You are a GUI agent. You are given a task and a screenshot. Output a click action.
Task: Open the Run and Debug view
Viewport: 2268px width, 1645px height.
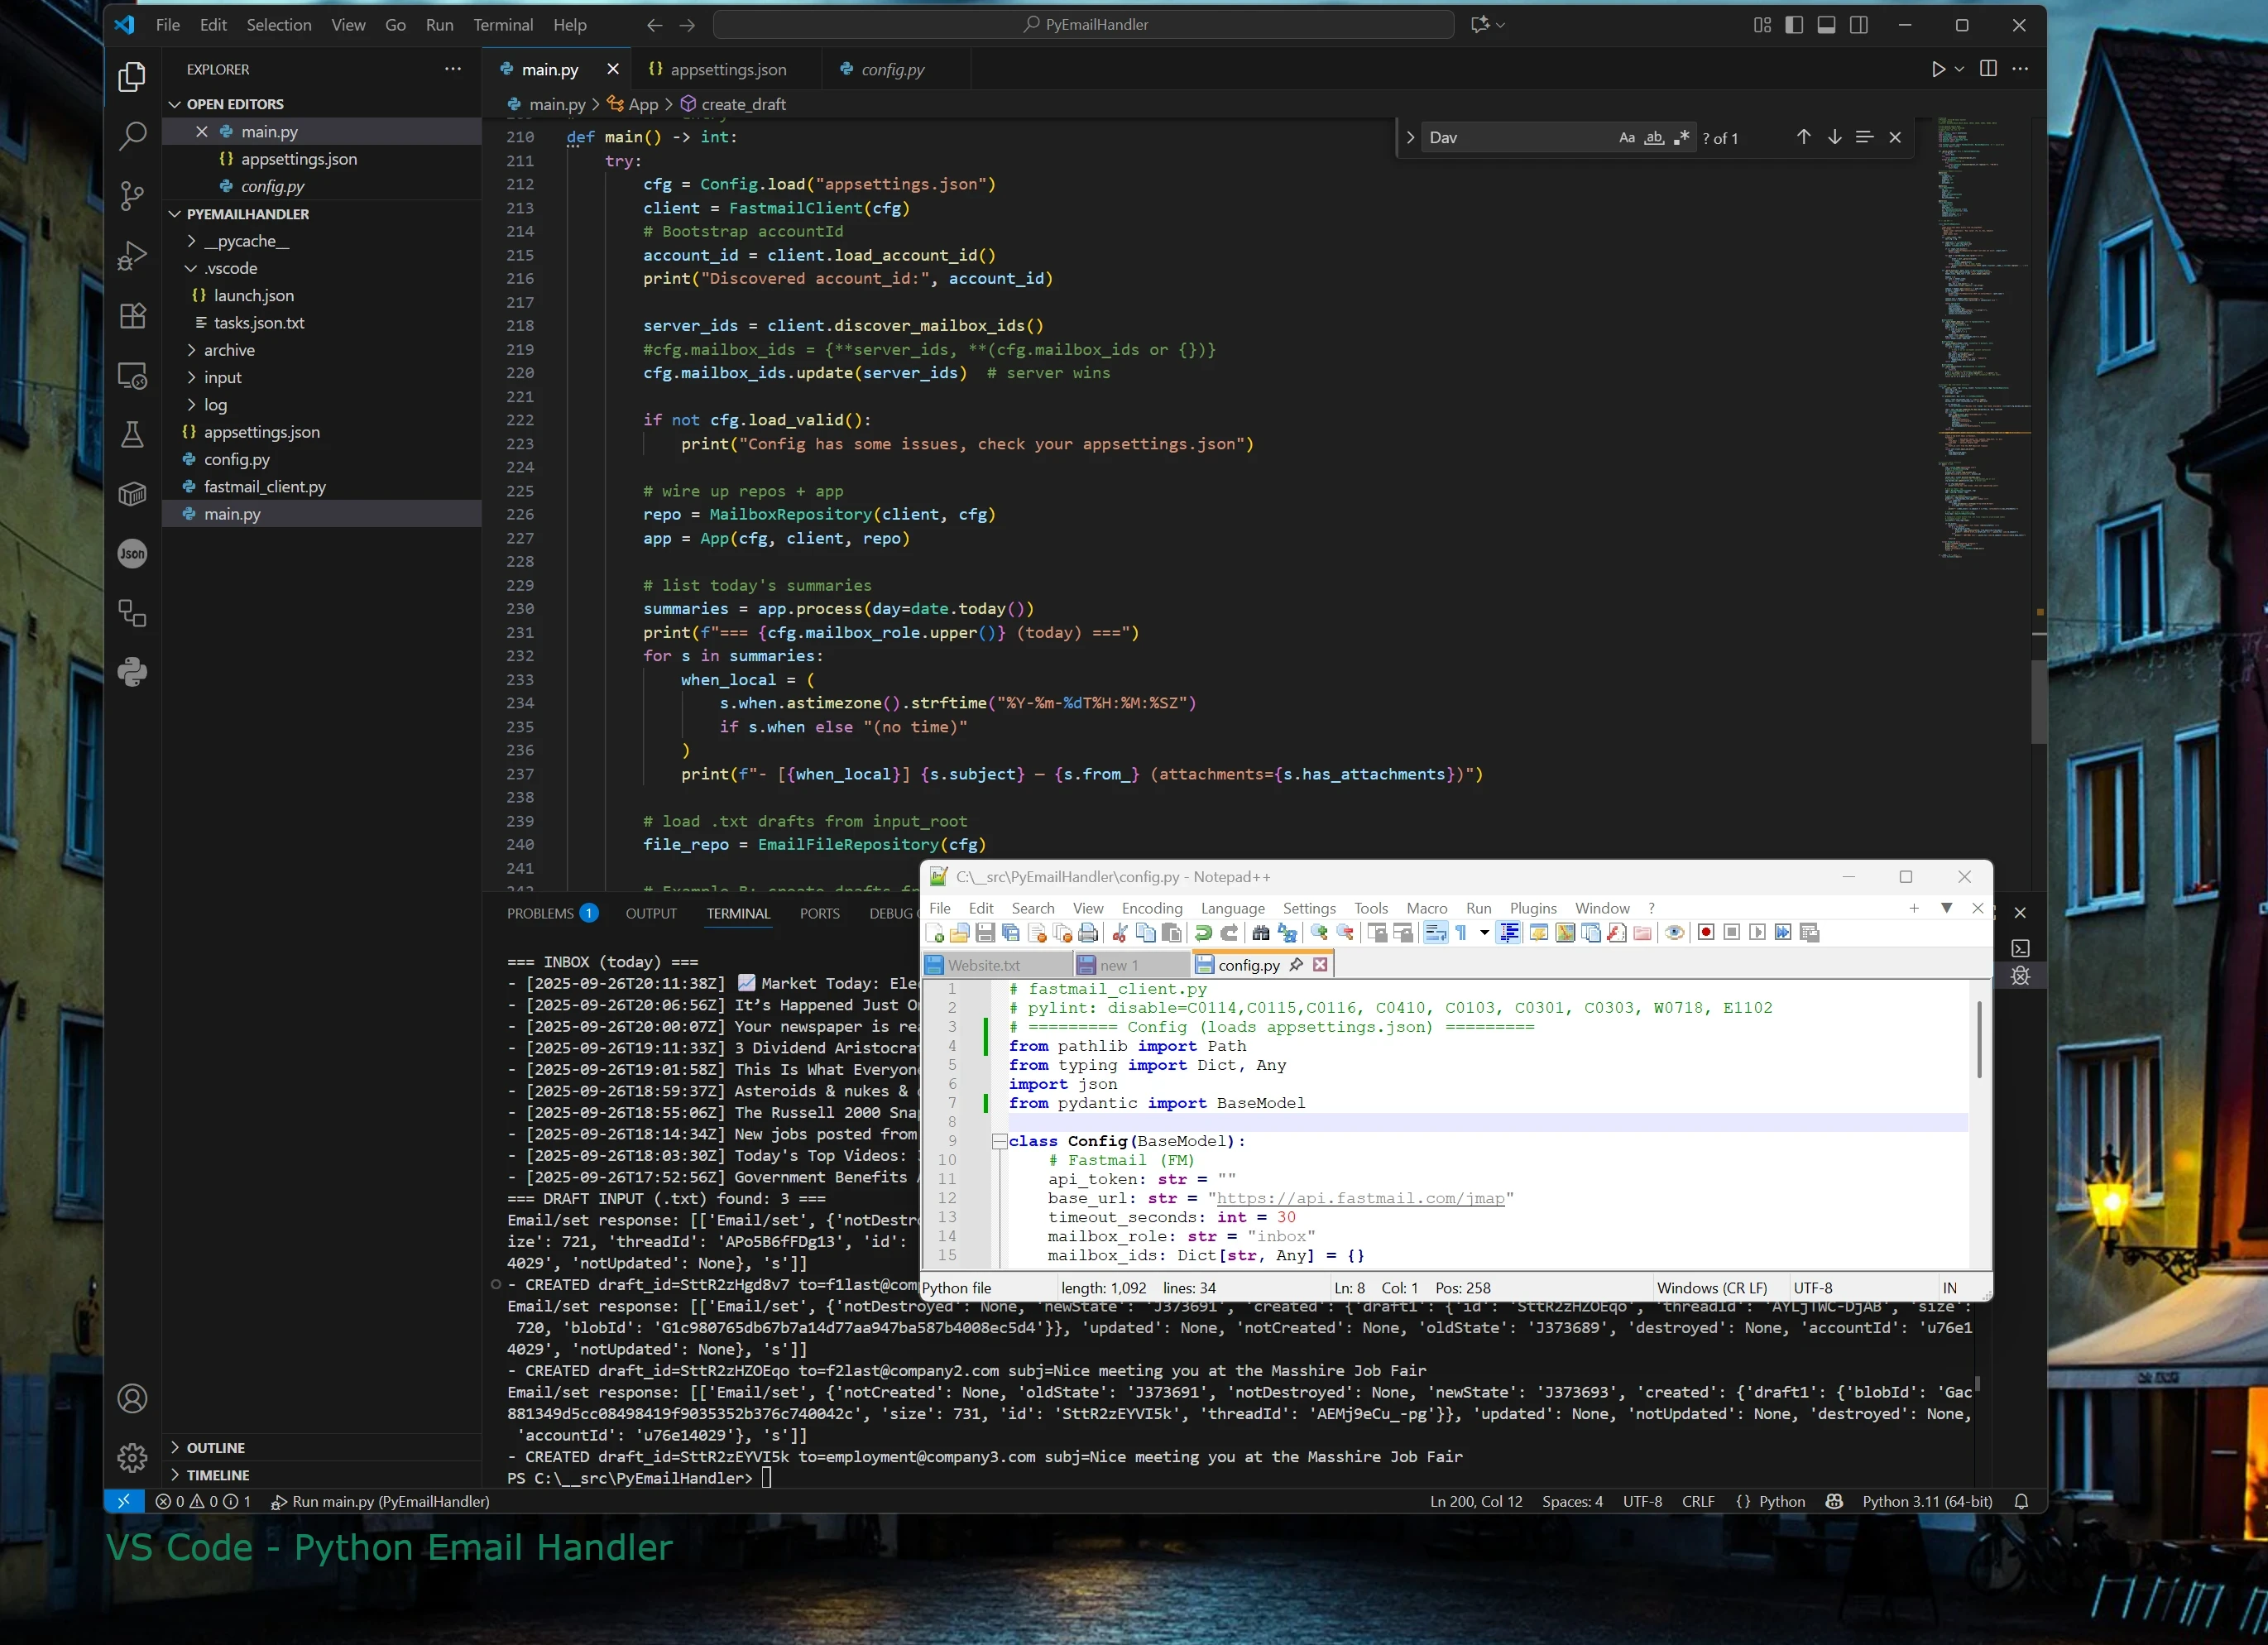point(131,255)
